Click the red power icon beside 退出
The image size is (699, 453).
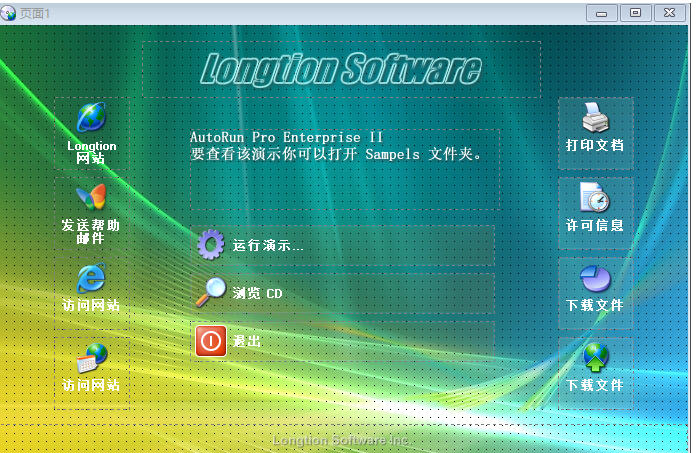pos(211,341)
